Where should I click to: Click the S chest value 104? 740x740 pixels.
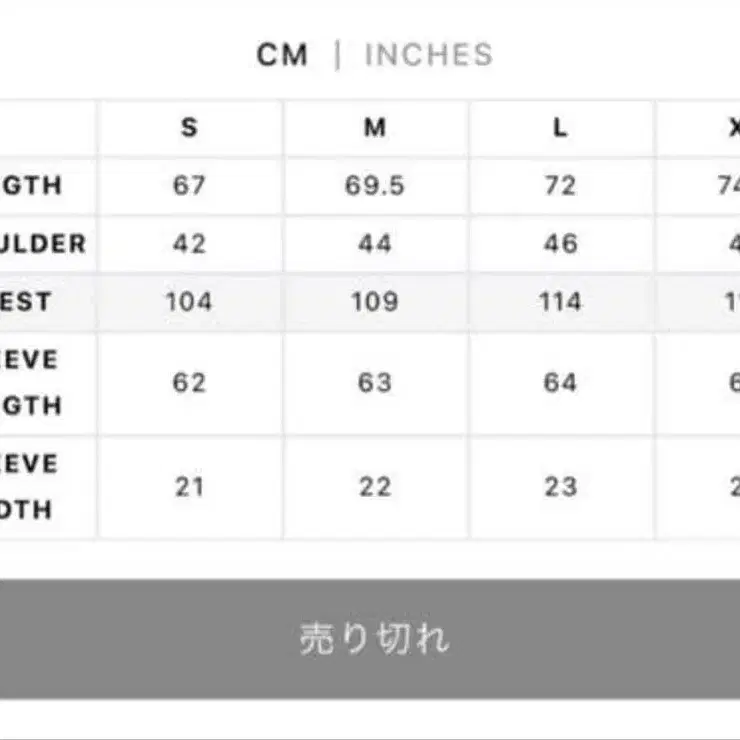pyautogui.click(x=189, y=302)
